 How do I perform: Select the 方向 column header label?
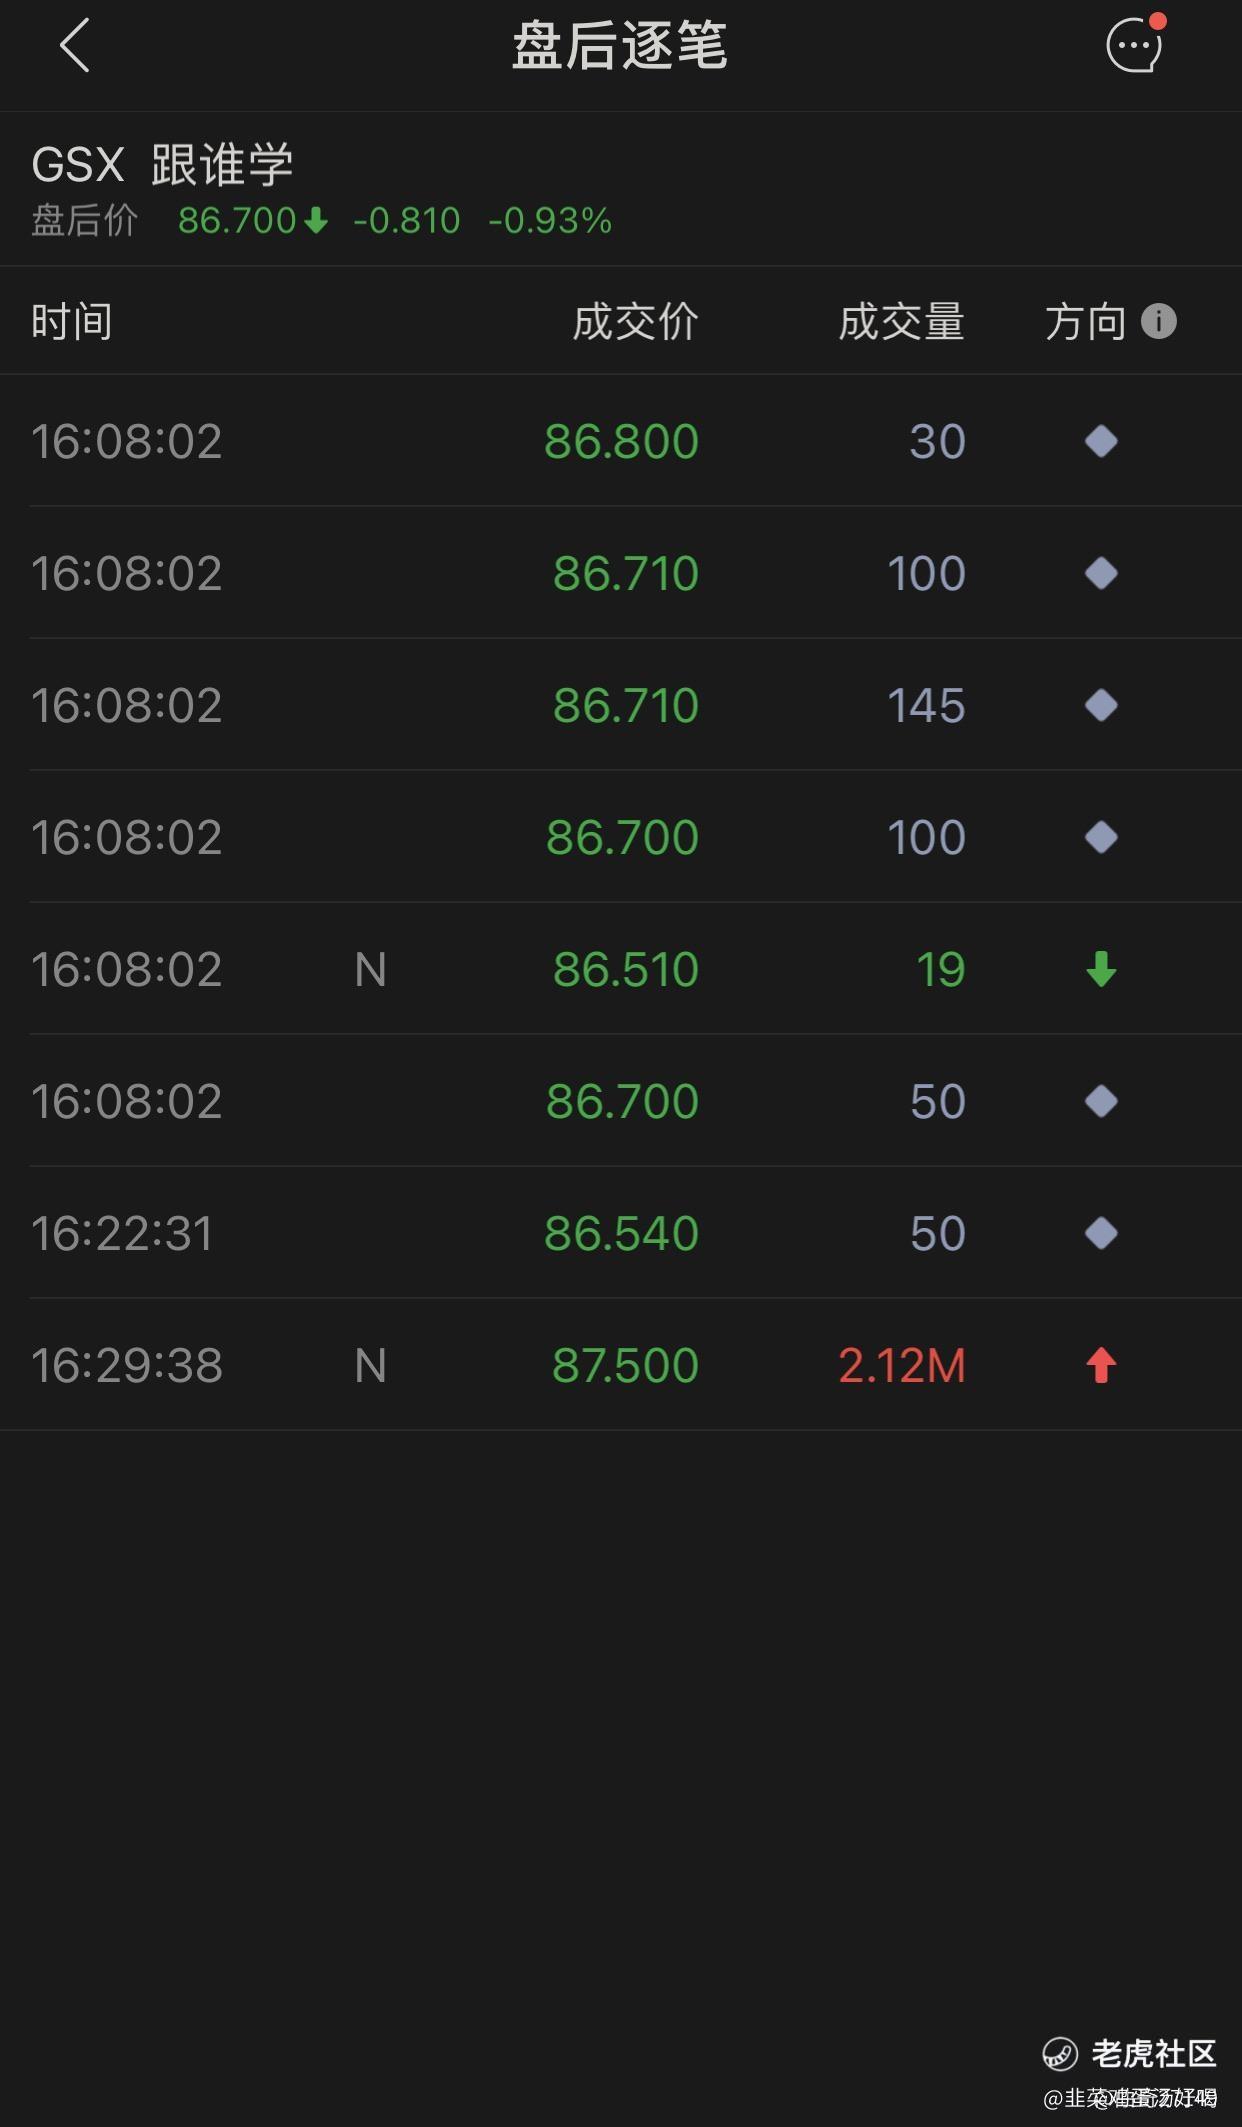click(1085, 322)
